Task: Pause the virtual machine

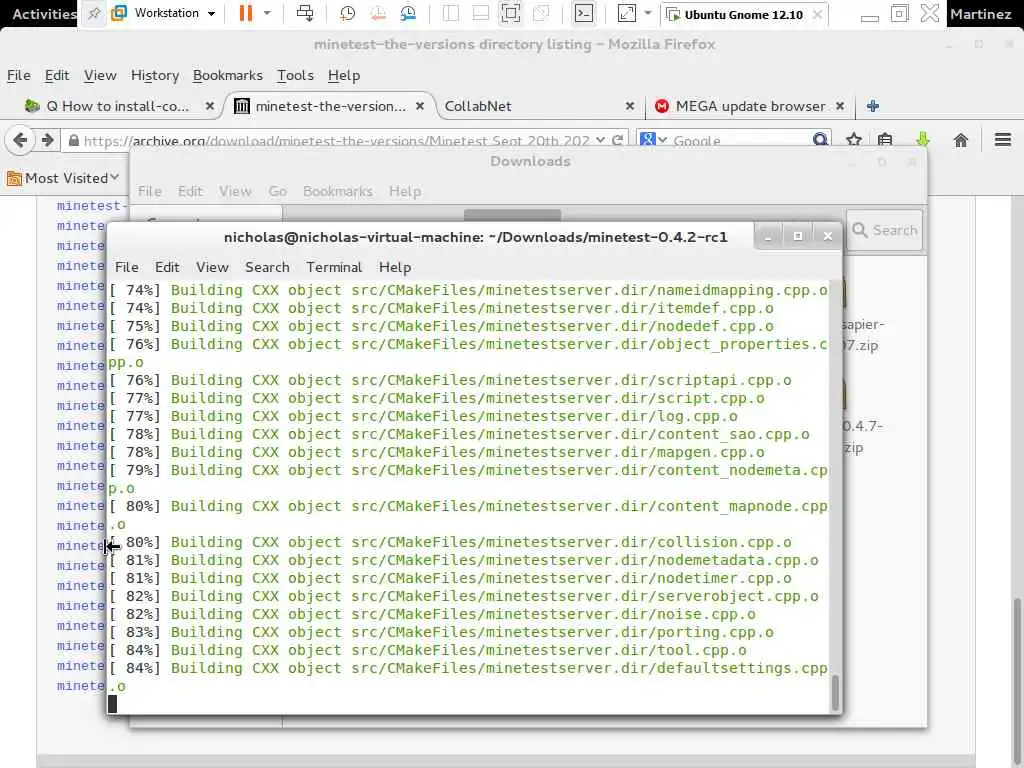Action: click(246, 13)
